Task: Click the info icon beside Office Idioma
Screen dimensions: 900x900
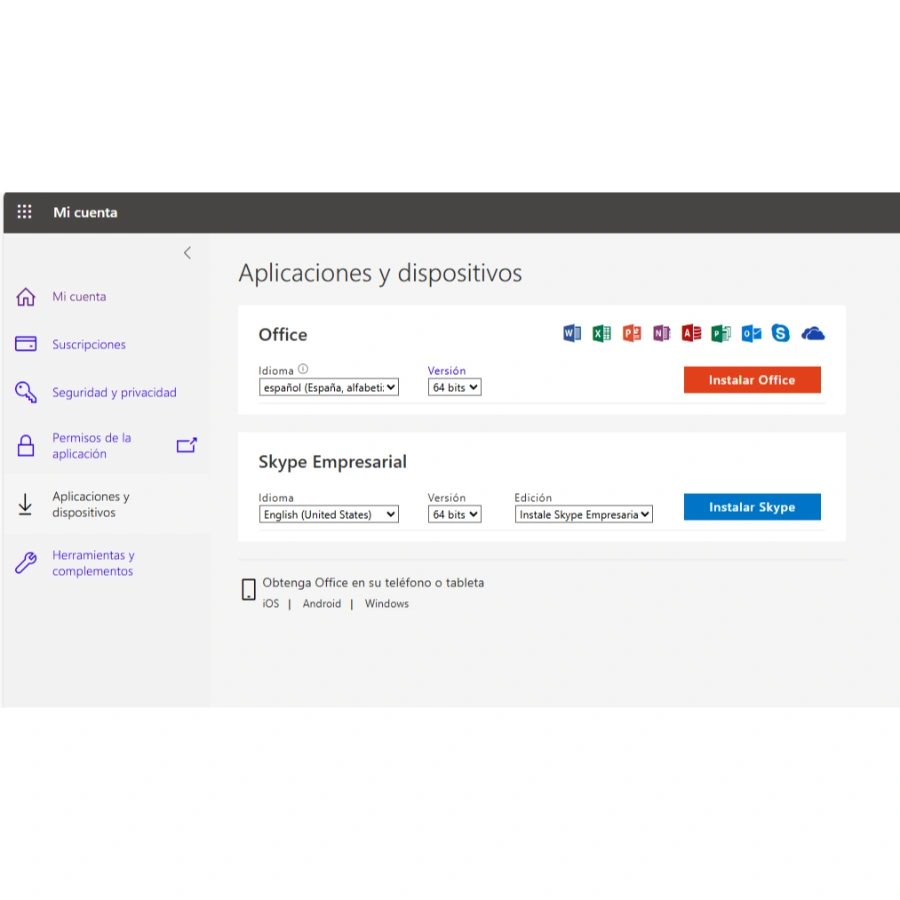Action: click(303, 369)
